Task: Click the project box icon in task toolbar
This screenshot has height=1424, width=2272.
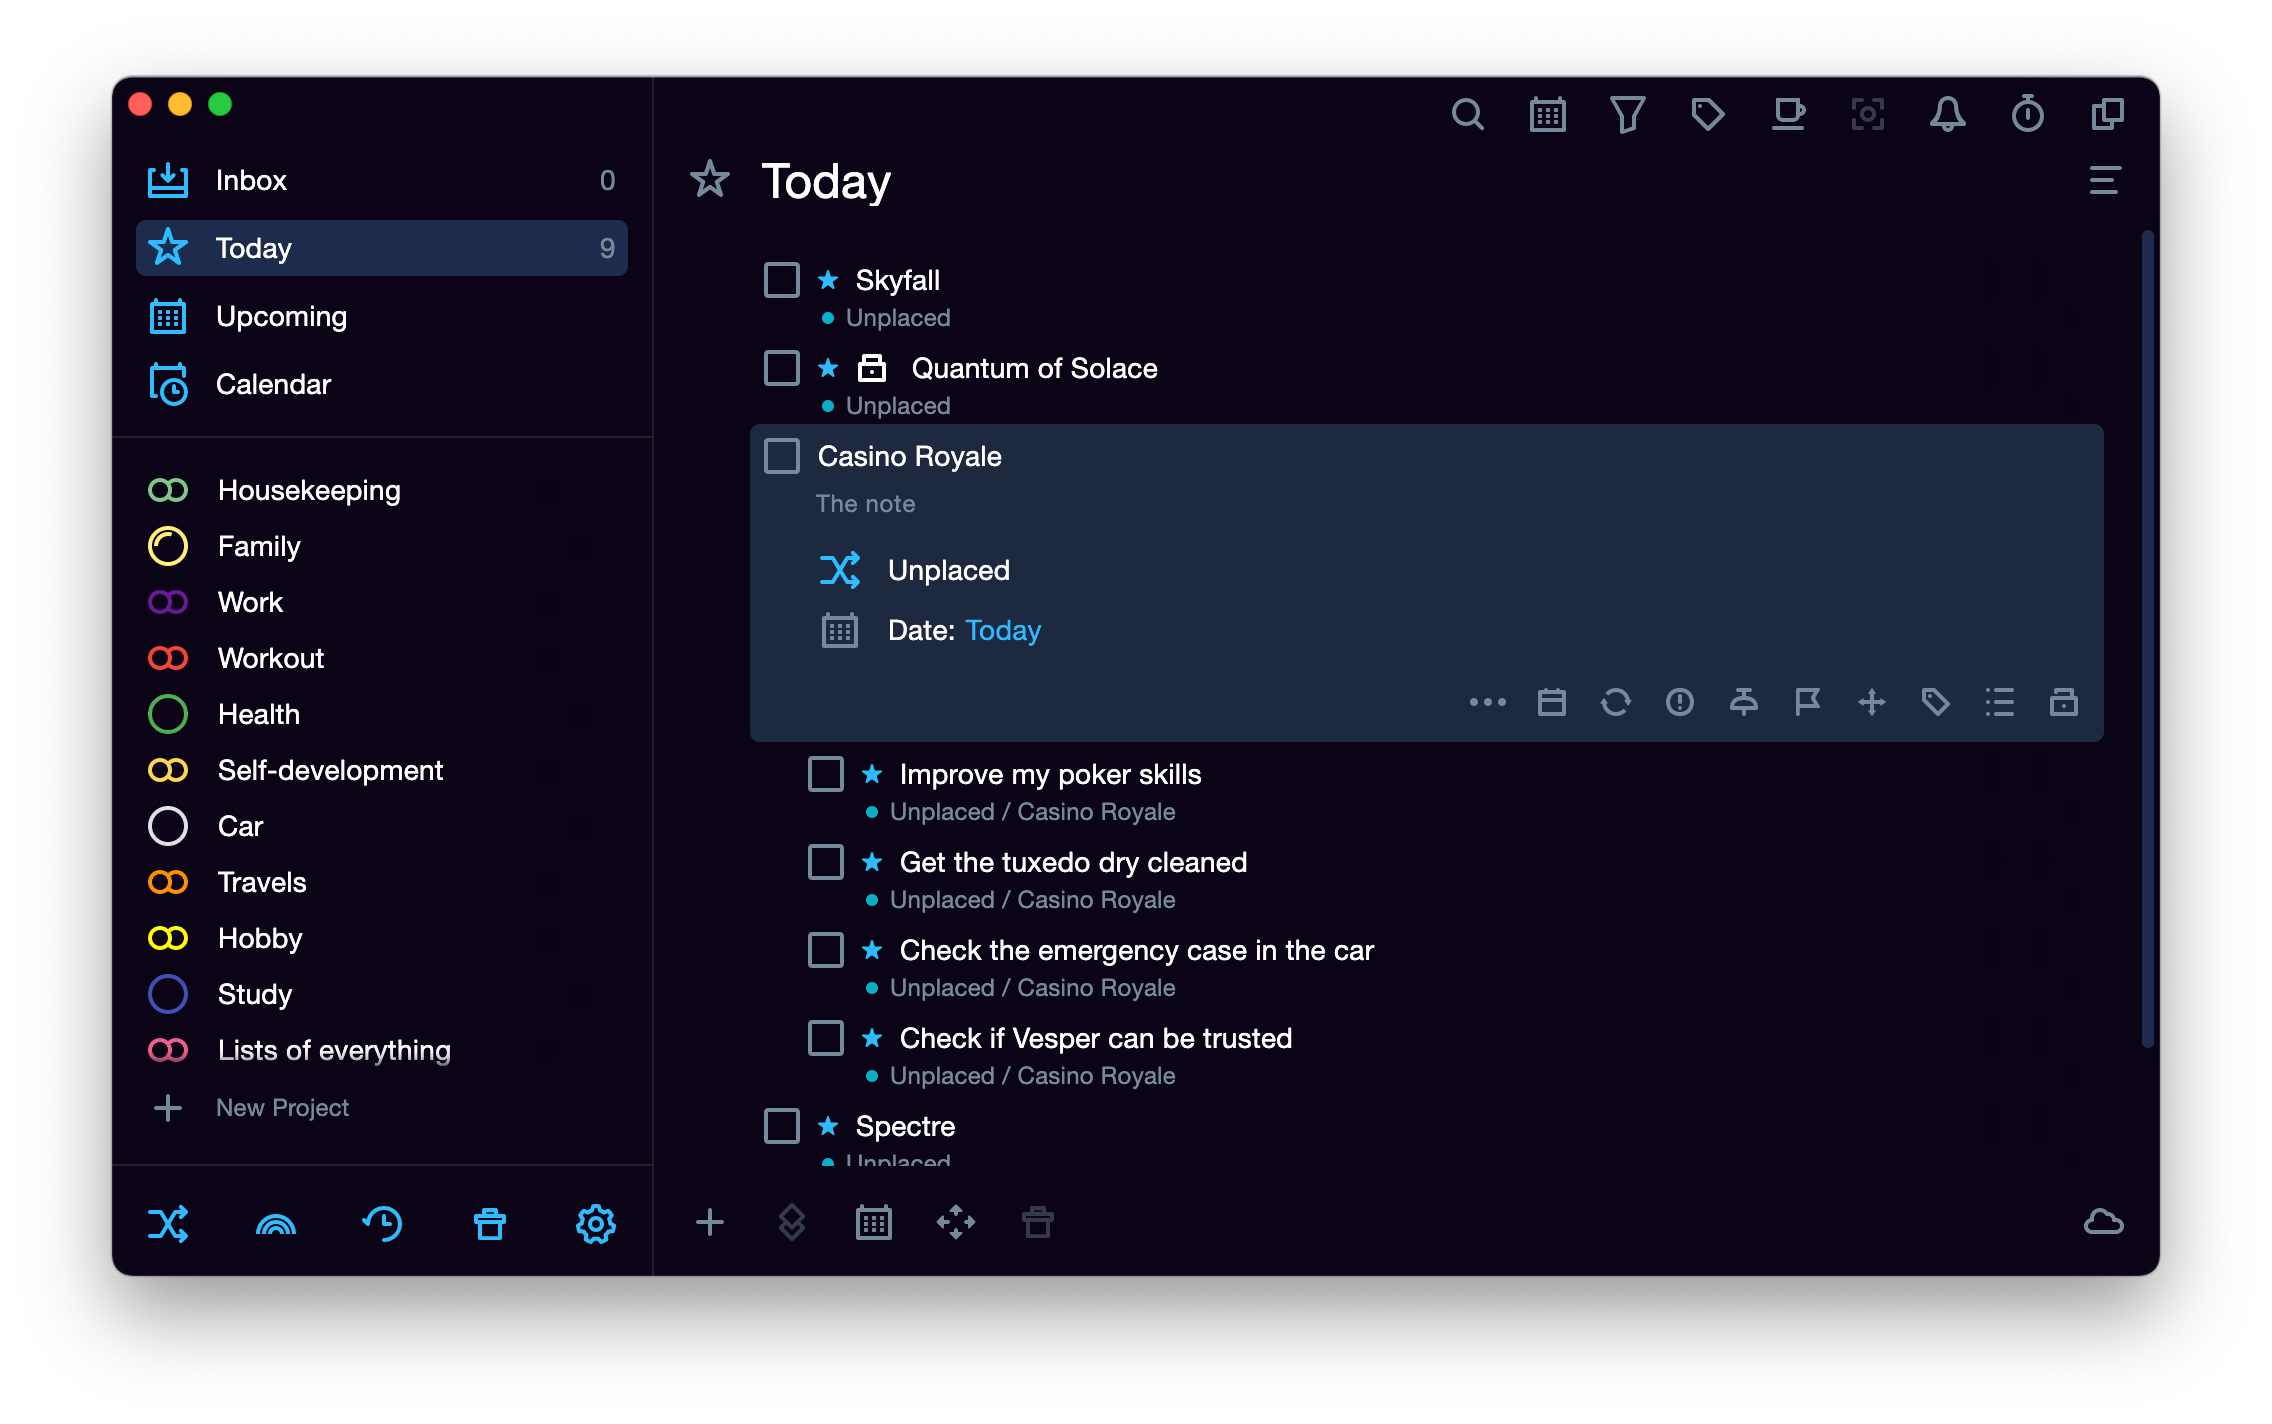Action: 2063,703
